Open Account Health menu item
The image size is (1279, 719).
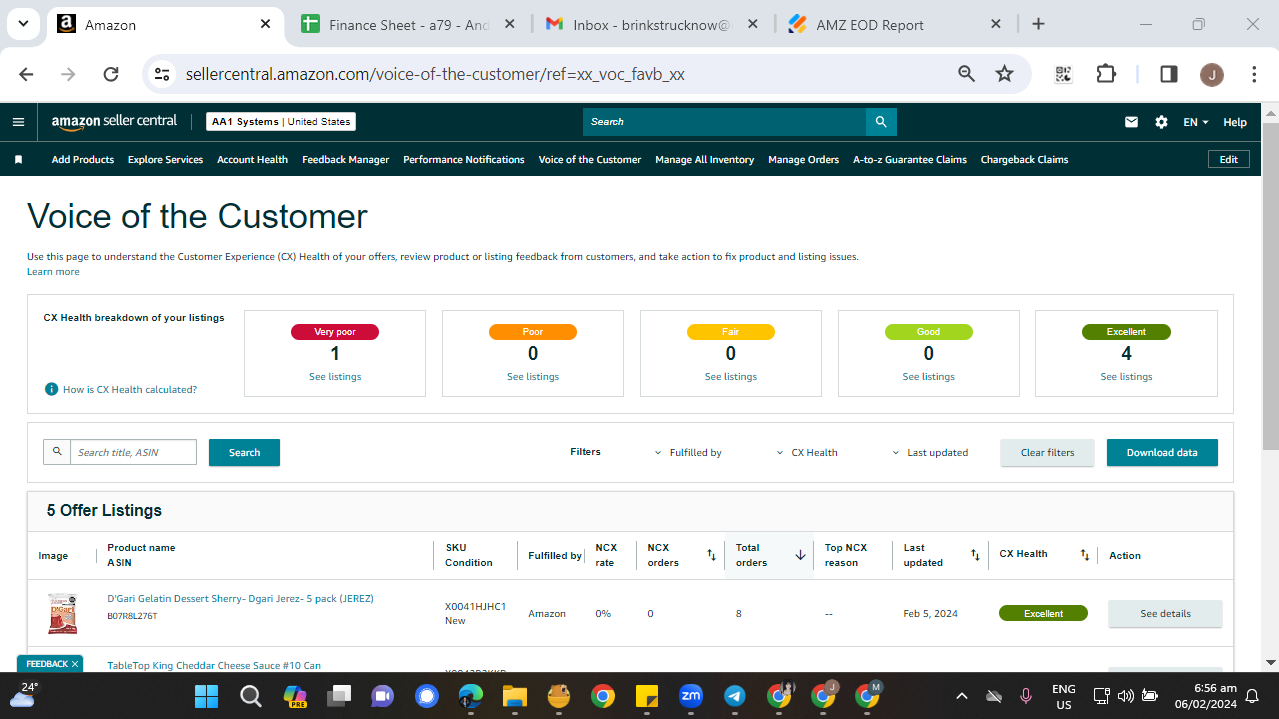click(252, 159)
